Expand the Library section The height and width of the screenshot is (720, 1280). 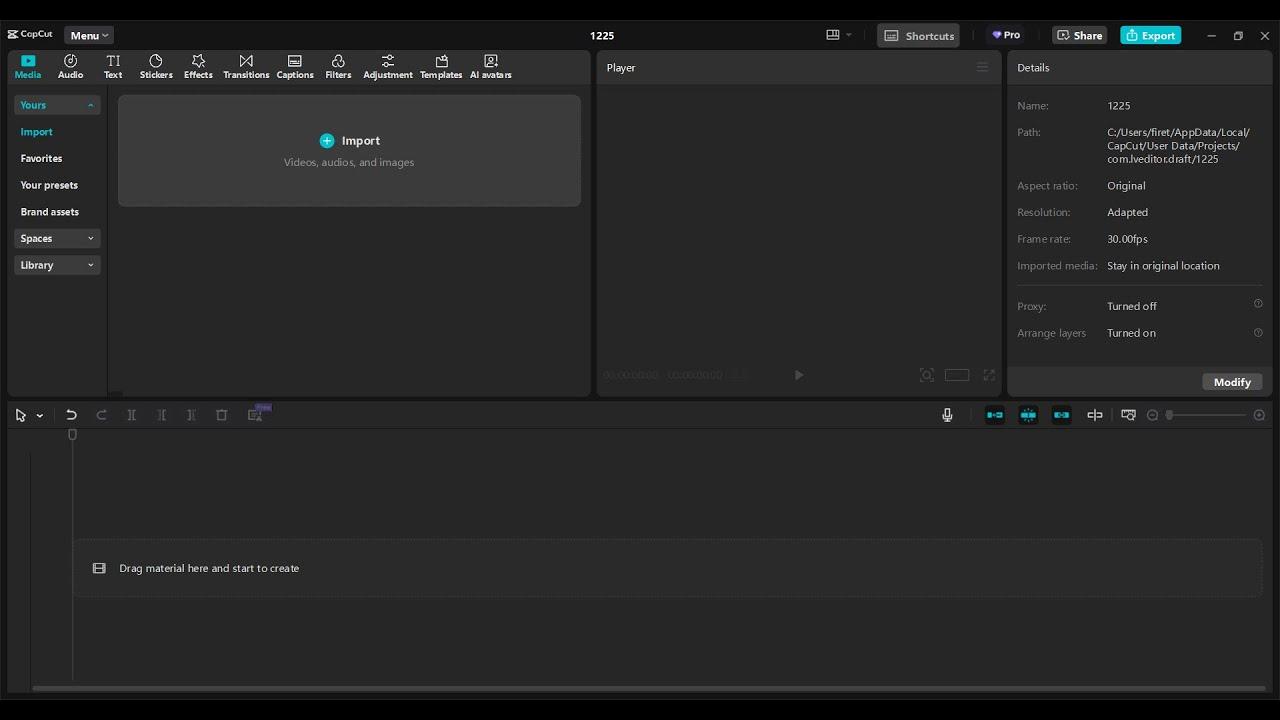click(x=57, y=265)
